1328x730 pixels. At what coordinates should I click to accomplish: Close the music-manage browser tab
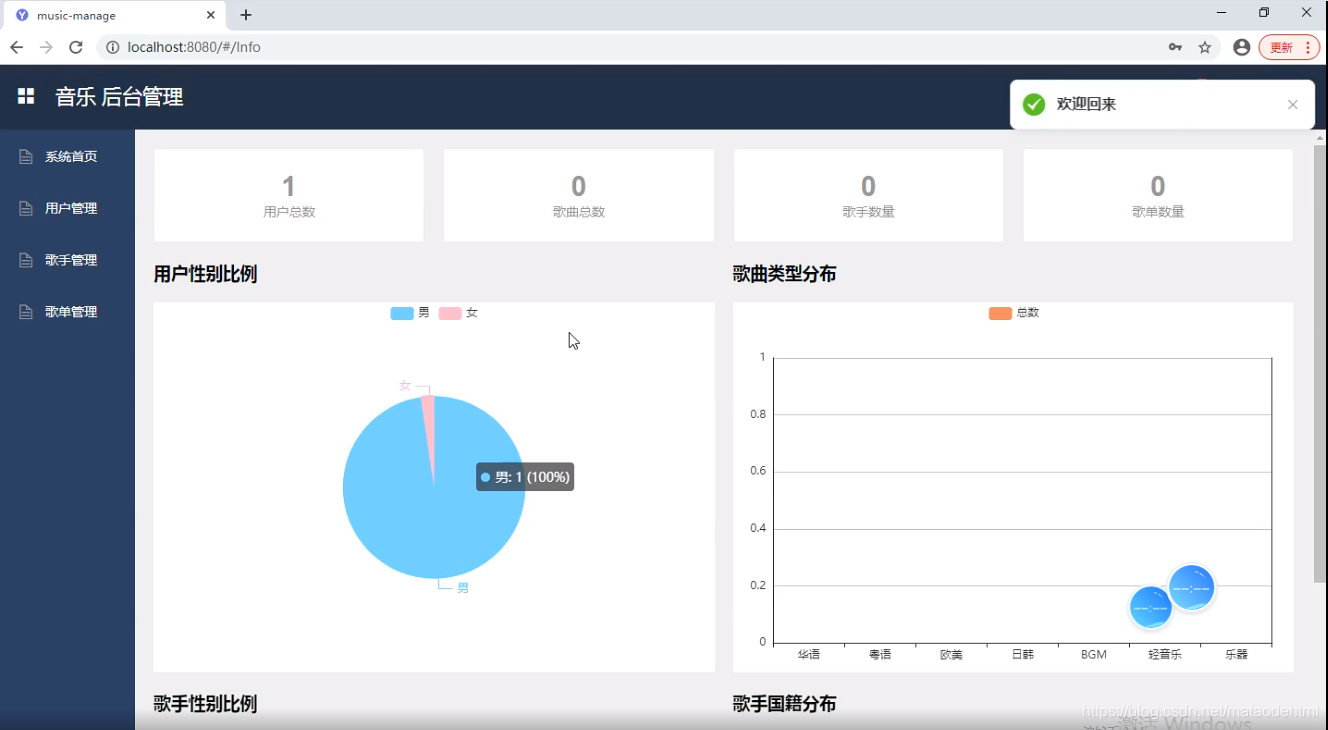[211, 15]
